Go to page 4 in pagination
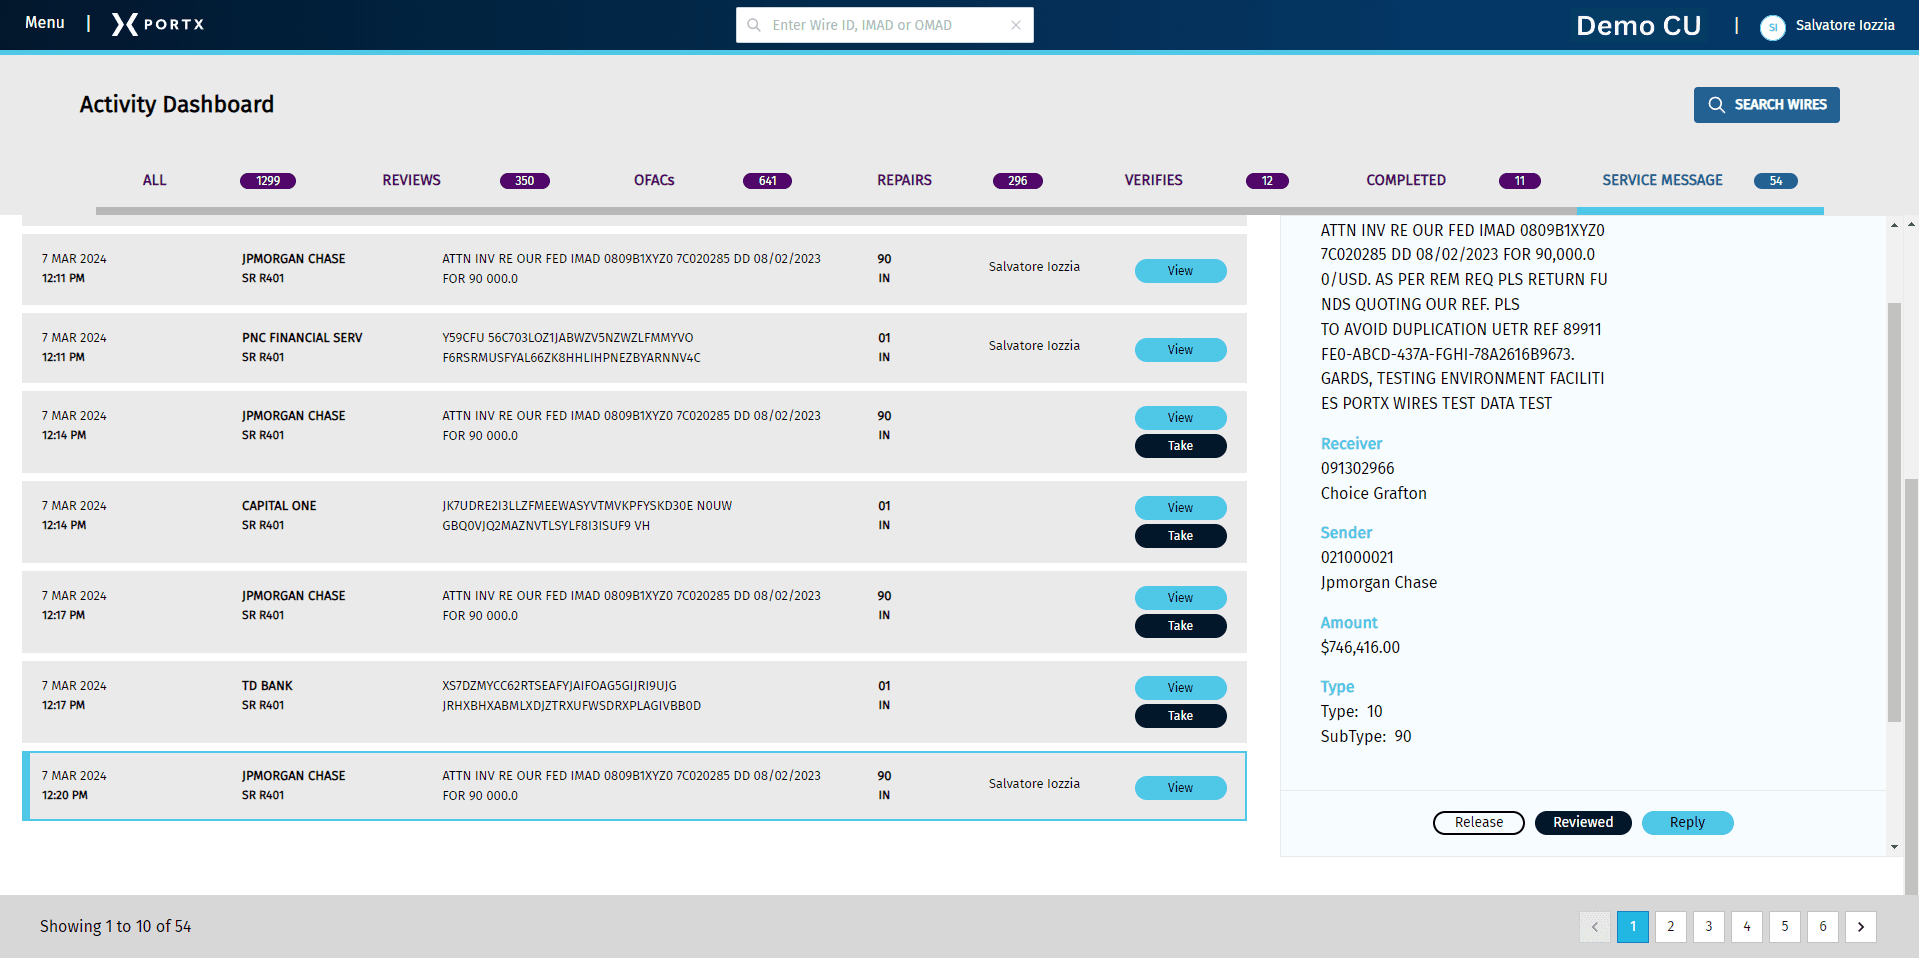Image resolution: width=1919 pixels, height=958 pixels. pyautogui.click(x=1747, y=927)
